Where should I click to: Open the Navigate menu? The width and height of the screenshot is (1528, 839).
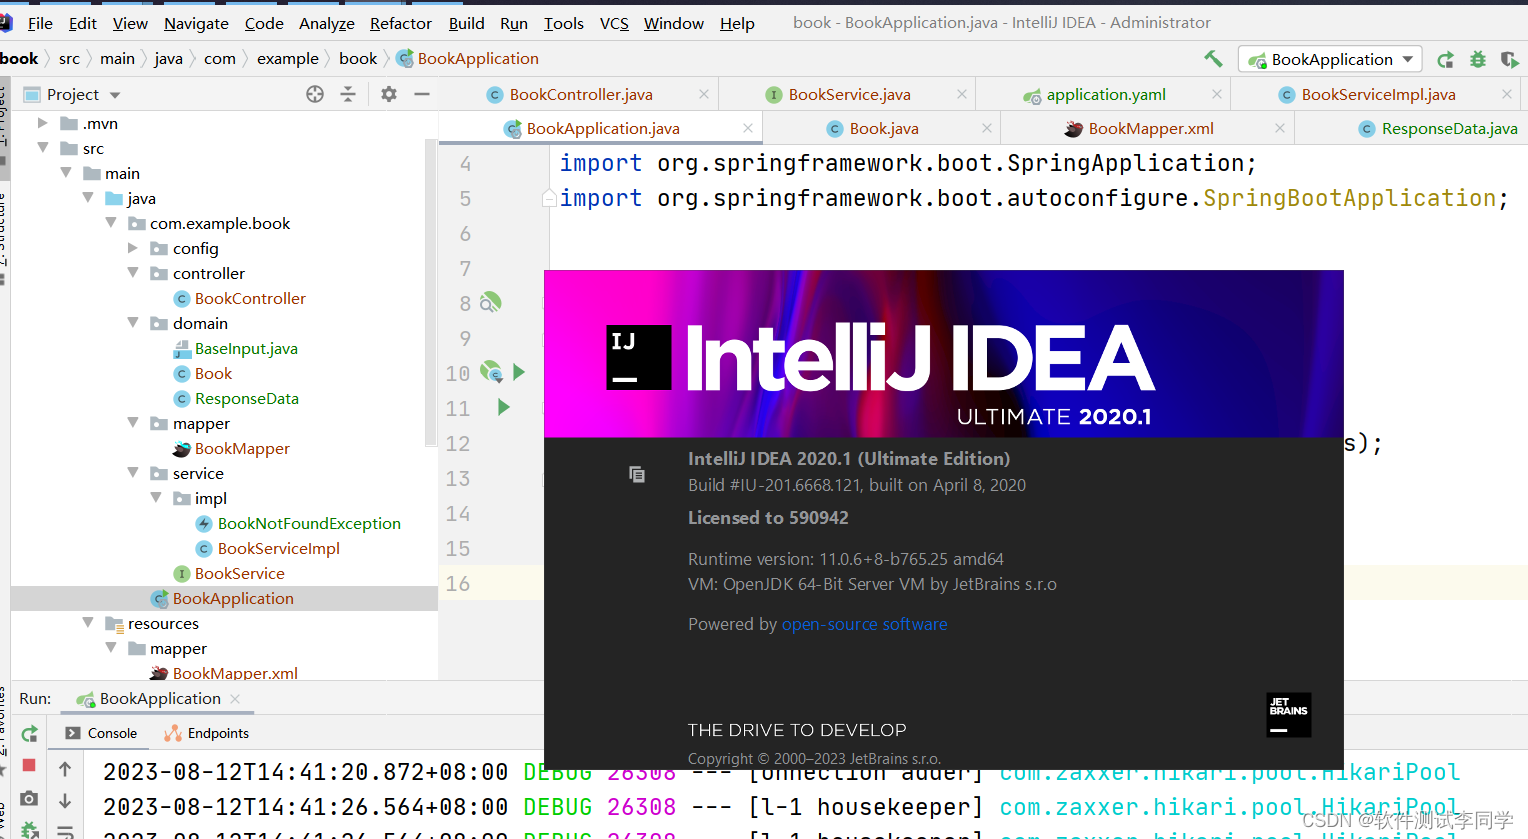[x=196, y=23]
